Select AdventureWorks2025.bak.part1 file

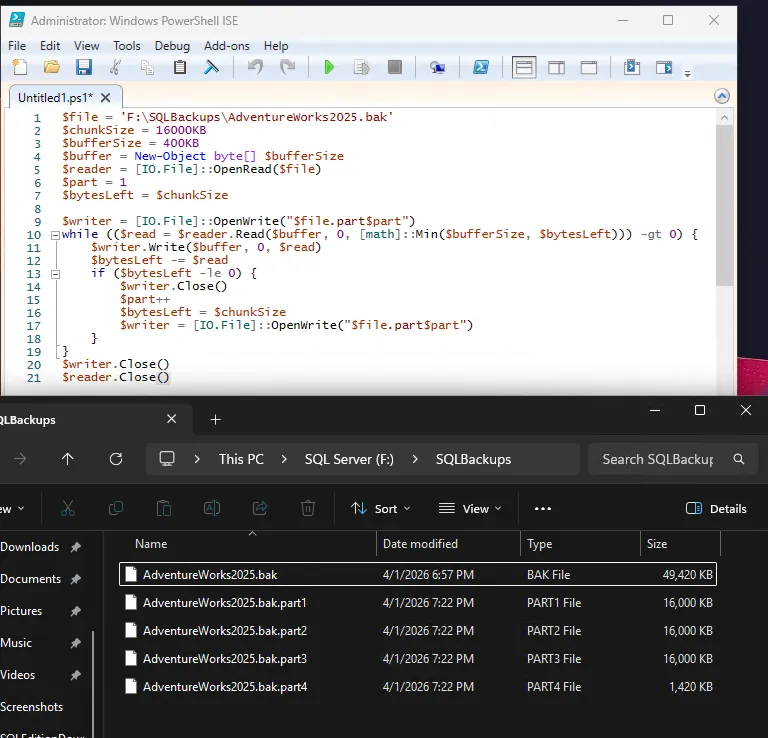coord(418,603)
